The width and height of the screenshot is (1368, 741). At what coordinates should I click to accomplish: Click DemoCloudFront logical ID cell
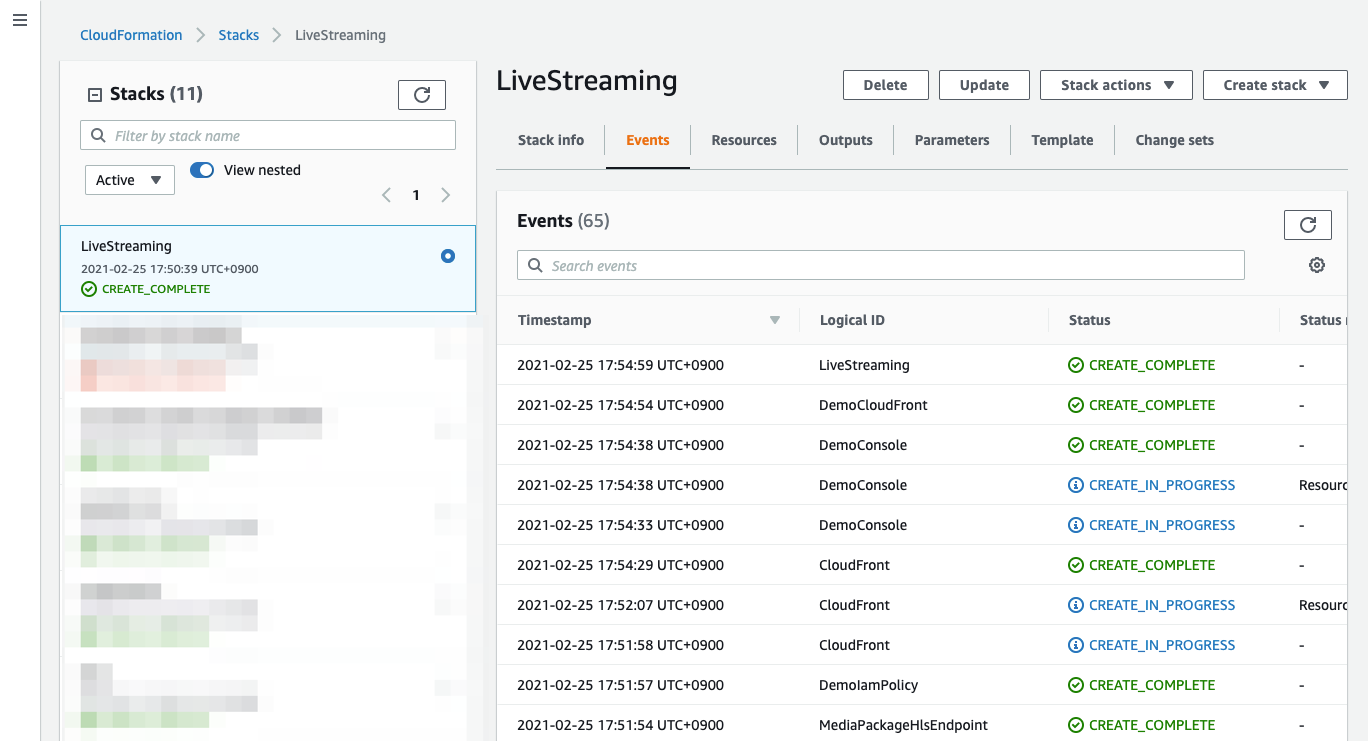point(873,405)
